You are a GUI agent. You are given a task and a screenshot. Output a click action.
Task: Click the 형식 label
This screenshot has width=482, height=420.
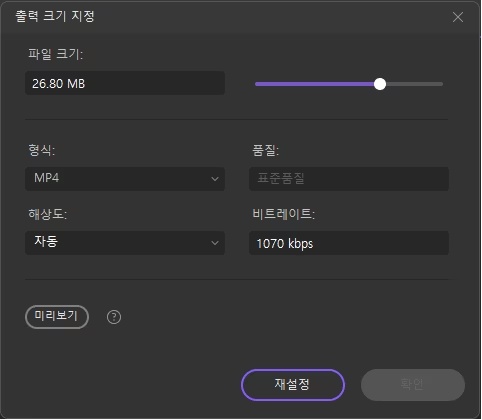[42, 150]
